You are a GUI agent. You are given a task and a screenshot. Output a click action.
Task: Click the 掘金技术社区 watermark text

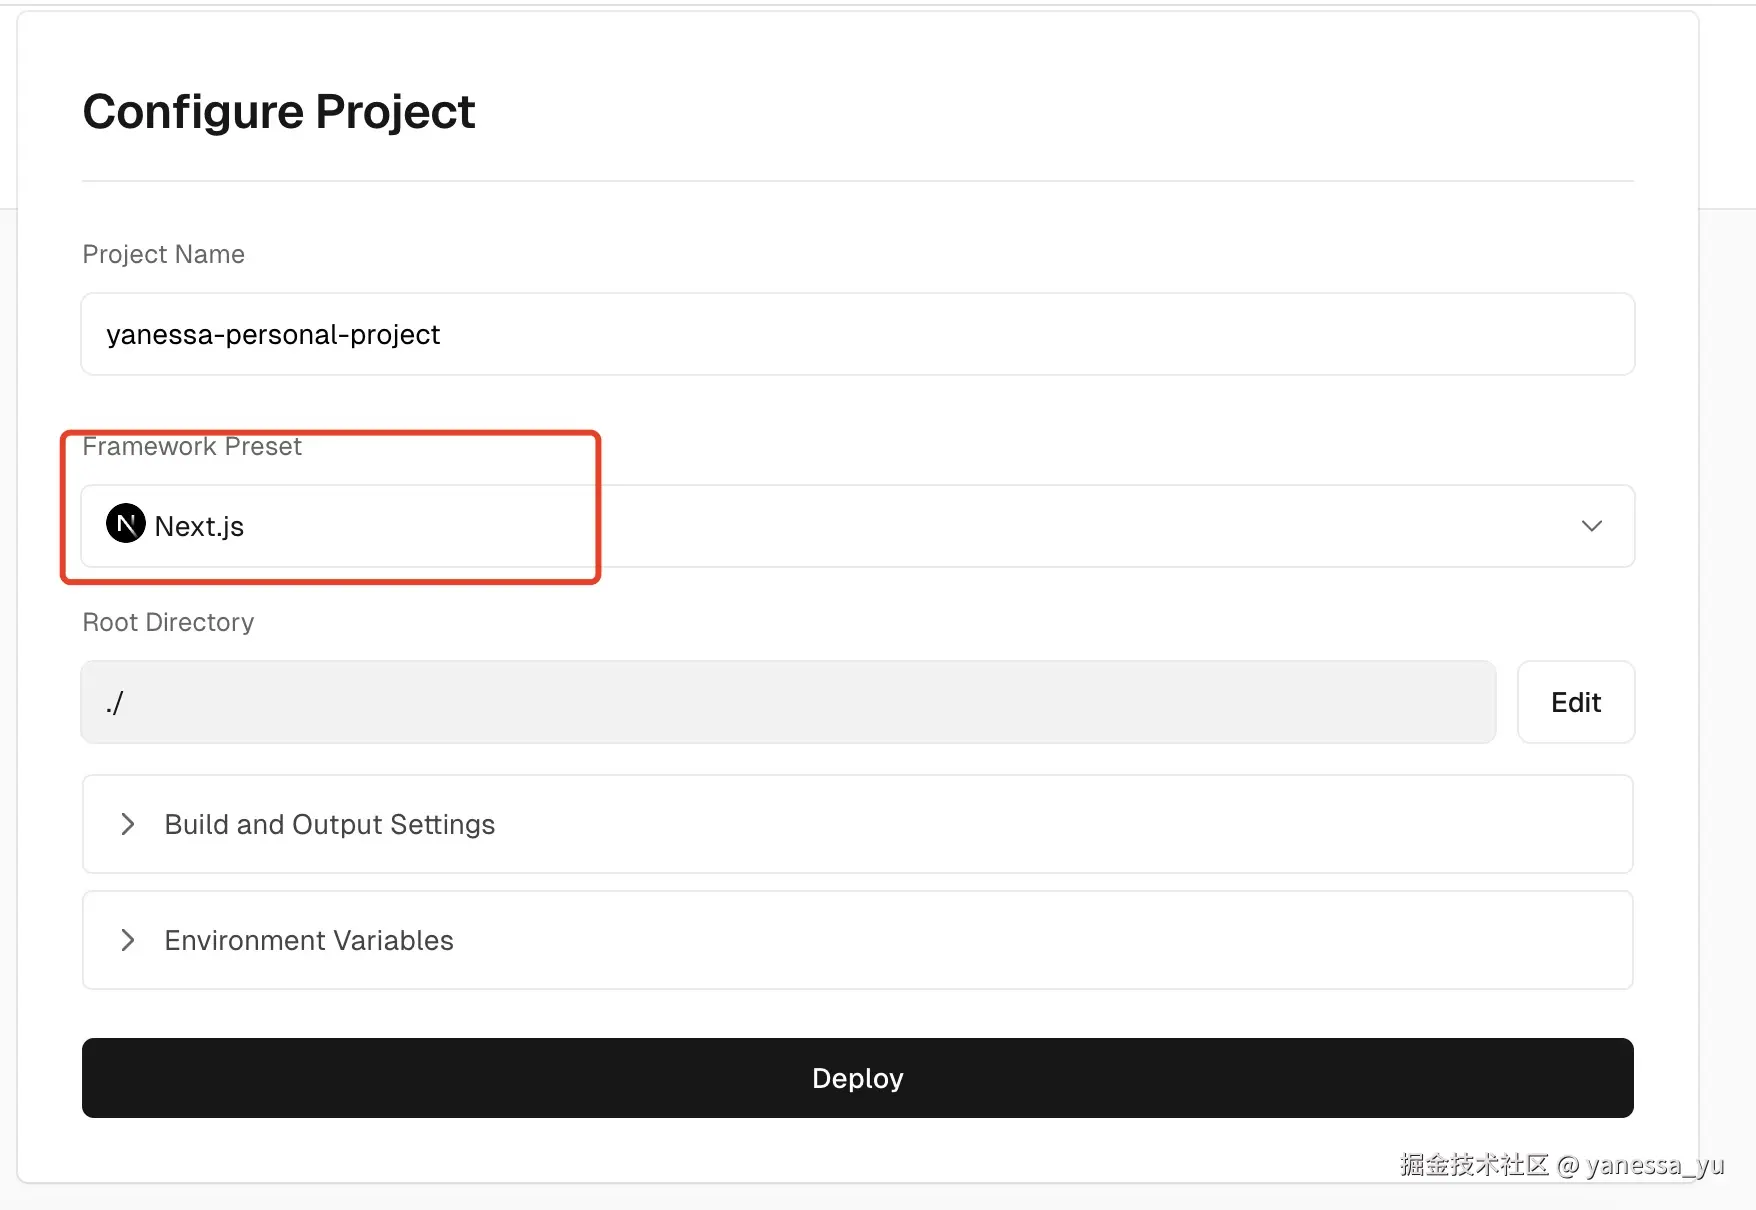[1474, 1165]
